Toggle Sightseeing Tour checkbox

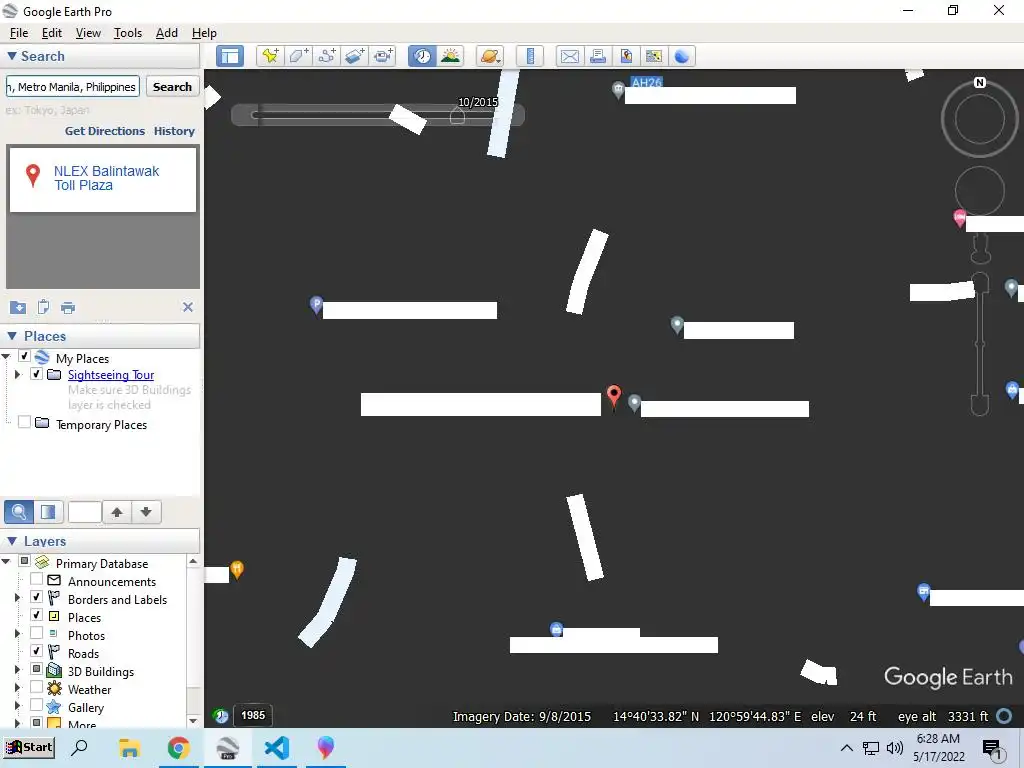click(37, 374)
